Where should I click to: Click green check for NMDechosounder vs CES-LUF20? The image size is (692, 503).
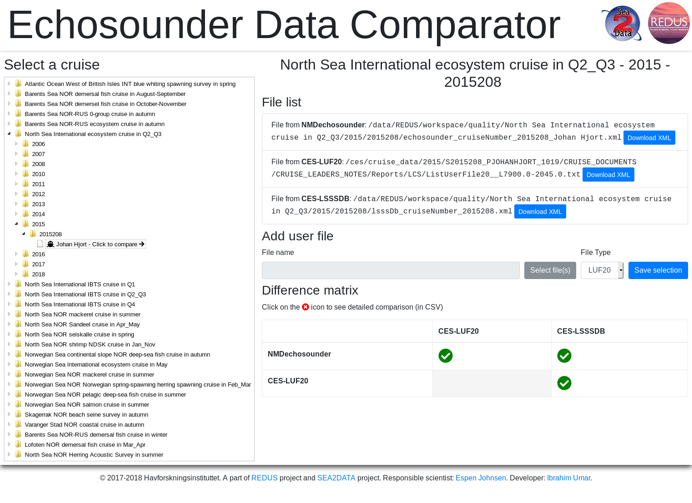click(445, 356)
